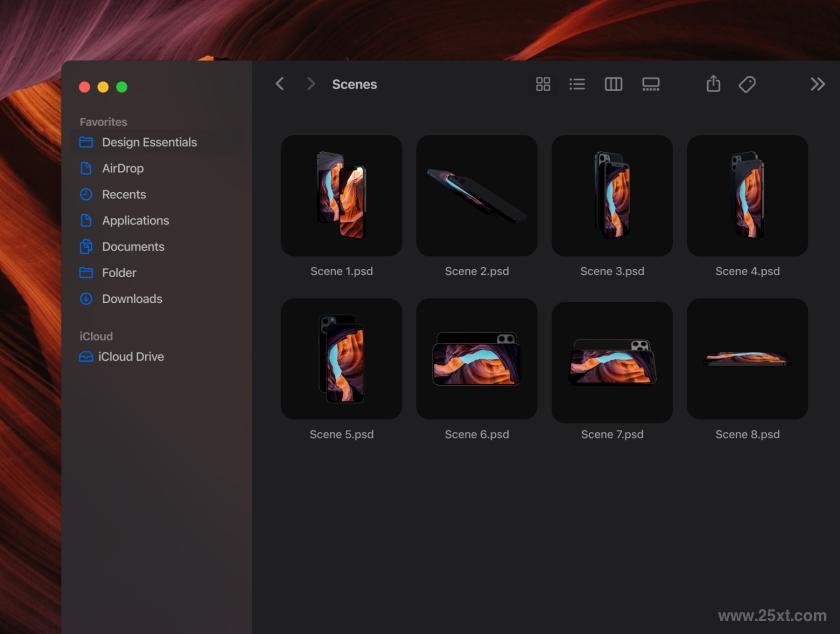Viewport: 840px width, 634px height.
Task: Switch to icon grid view
Action: [x=543, y=84]
